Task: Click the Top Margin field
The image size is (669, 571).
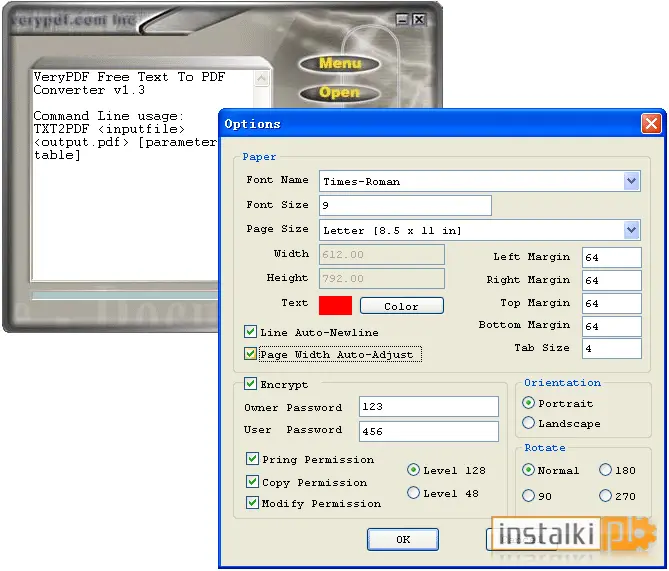Action: pyautogui.click(x=611, y=303)
